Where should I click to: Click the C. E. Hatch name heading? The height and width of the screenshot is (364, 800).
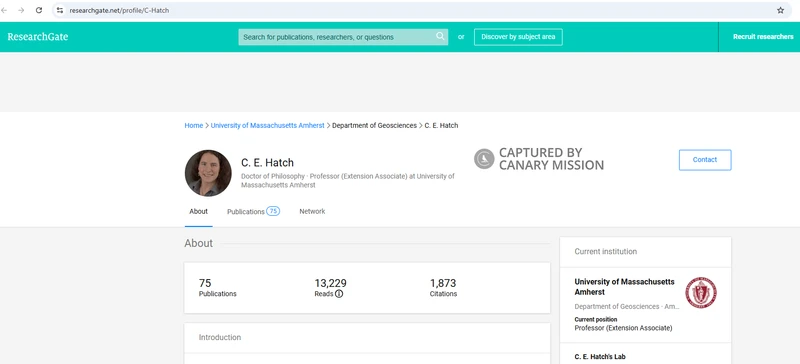(x=267, y=163)
